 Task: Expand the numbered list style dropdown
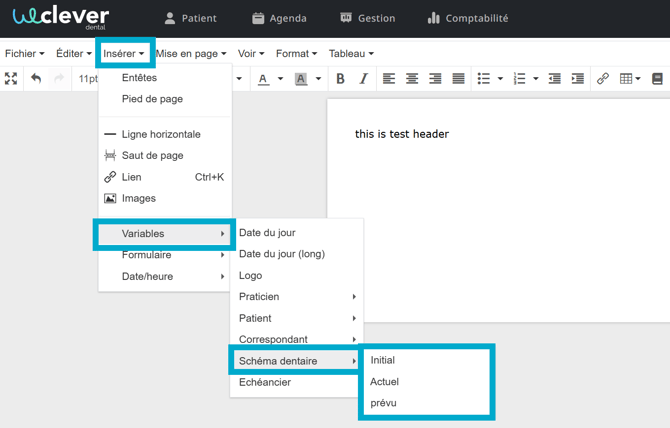click(536, 78)
